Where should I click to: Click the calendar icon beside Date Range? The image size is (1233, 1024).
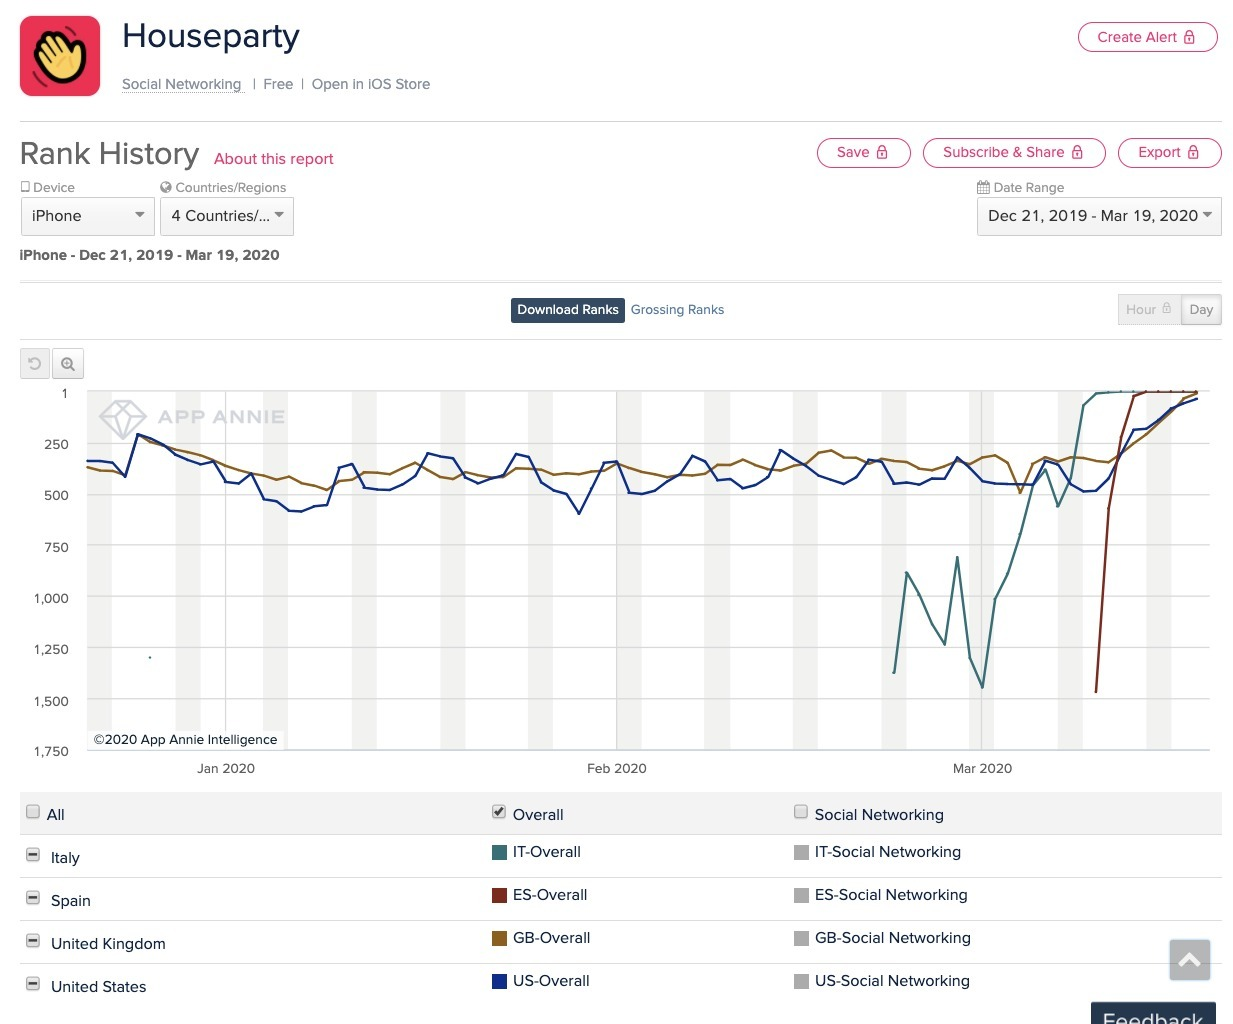coord(983,187)
